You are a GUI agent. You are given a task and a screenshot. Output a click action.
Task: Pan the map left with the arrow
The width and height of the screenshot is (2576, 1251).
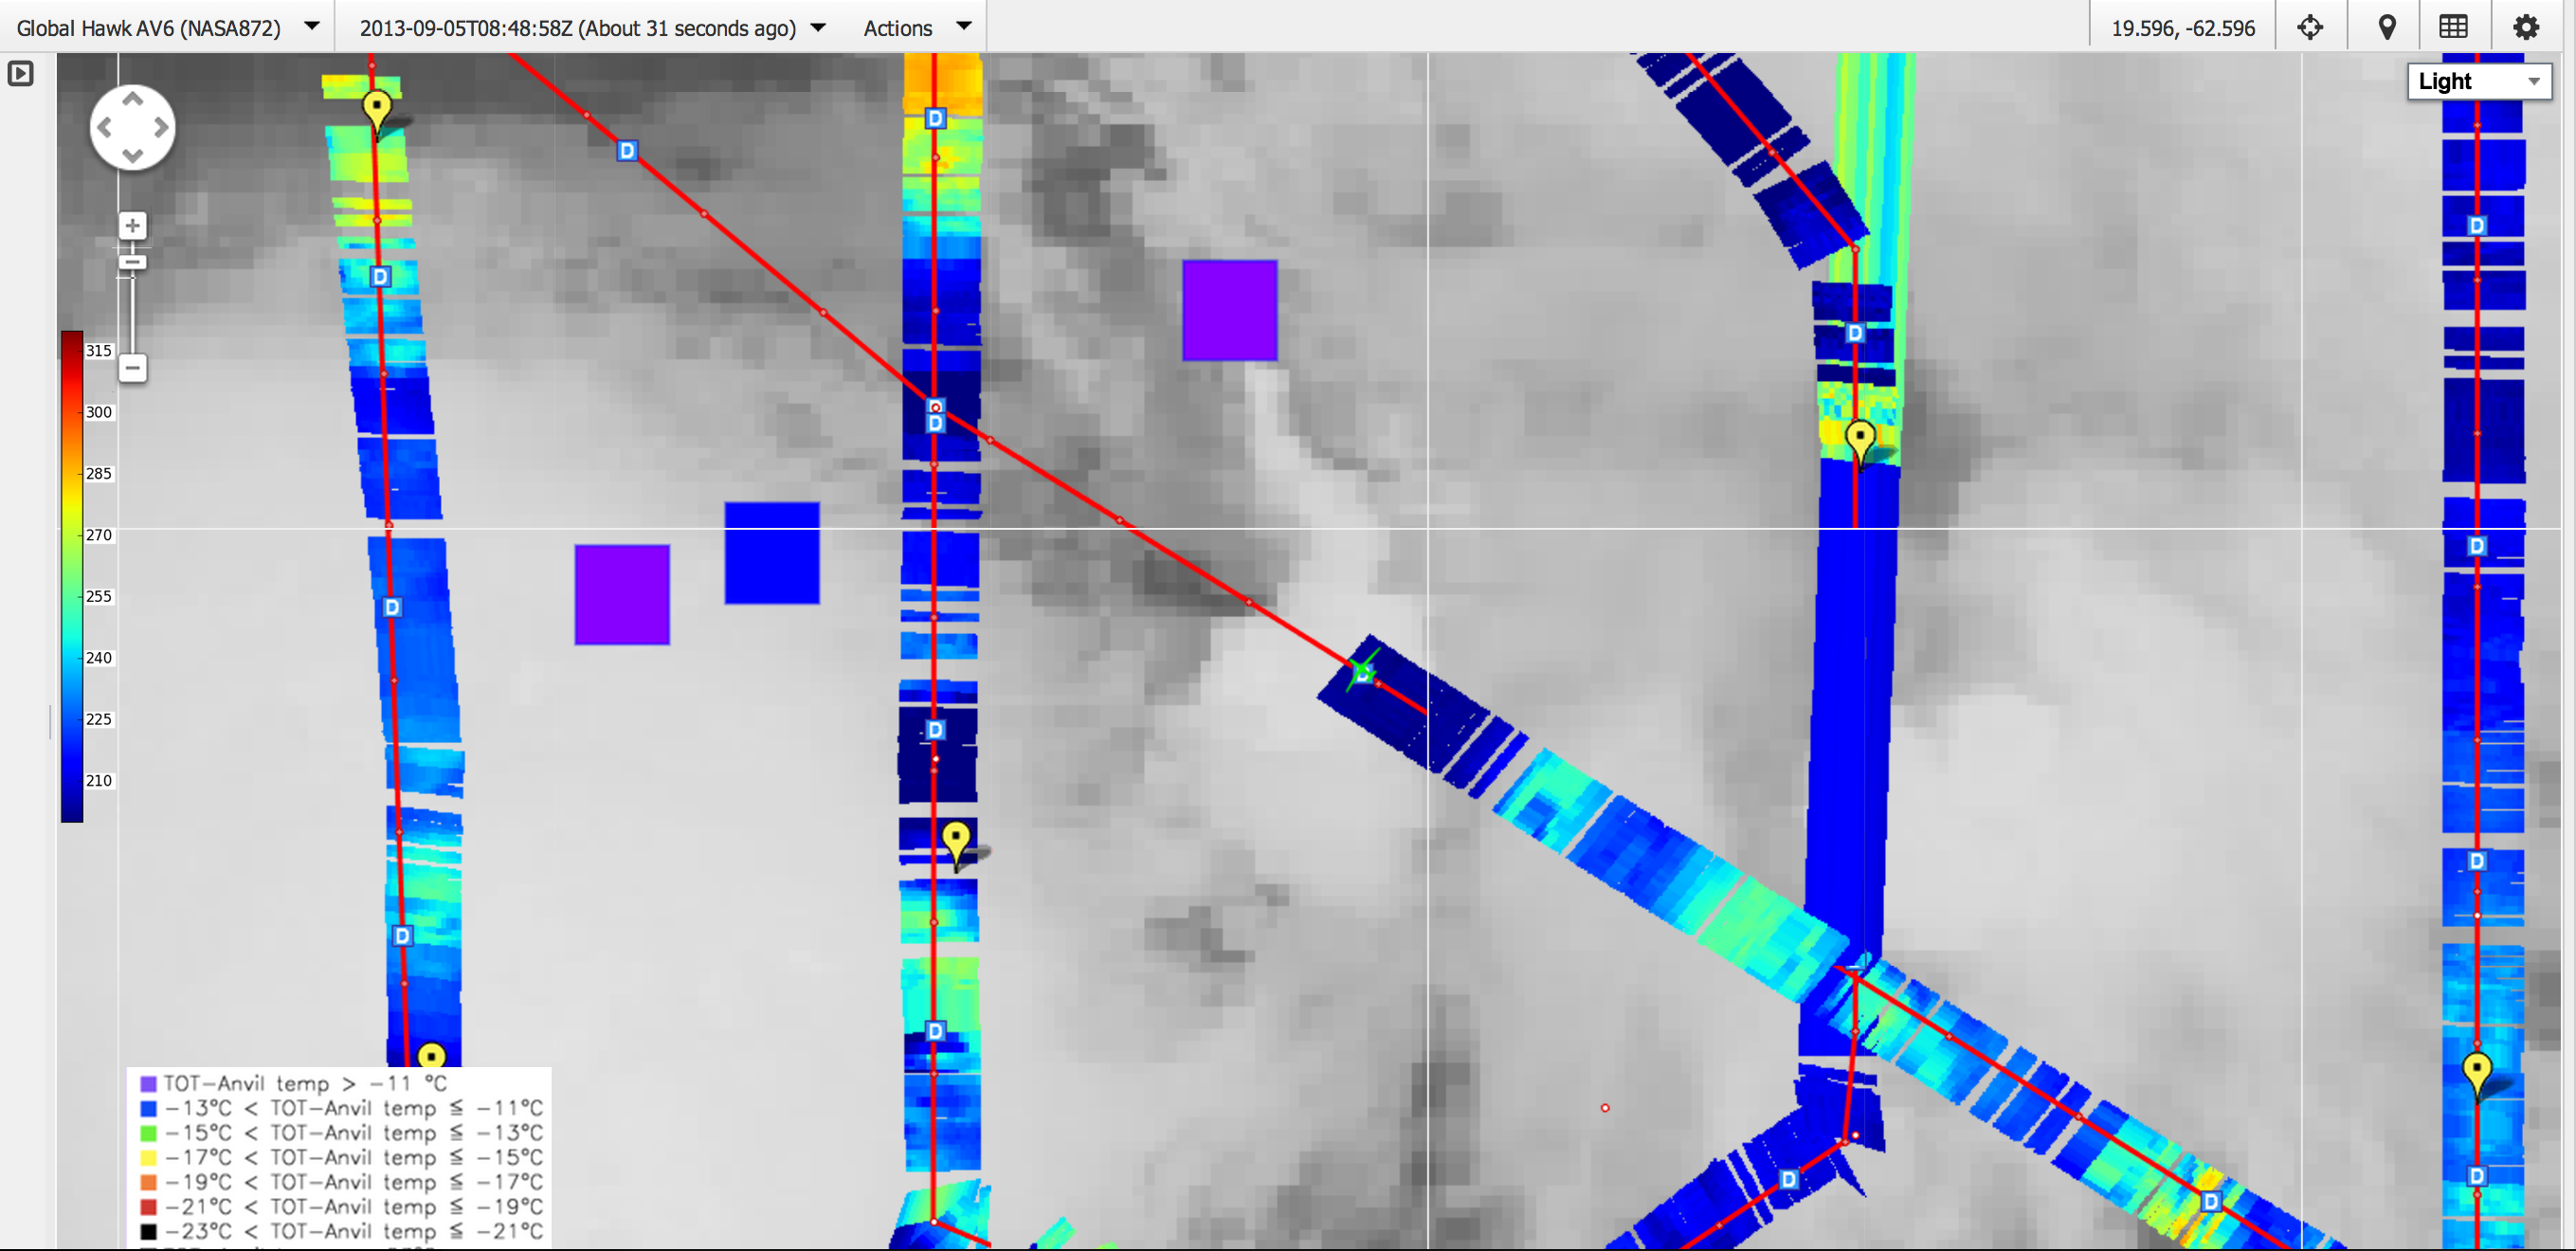[x=105, y=128]
